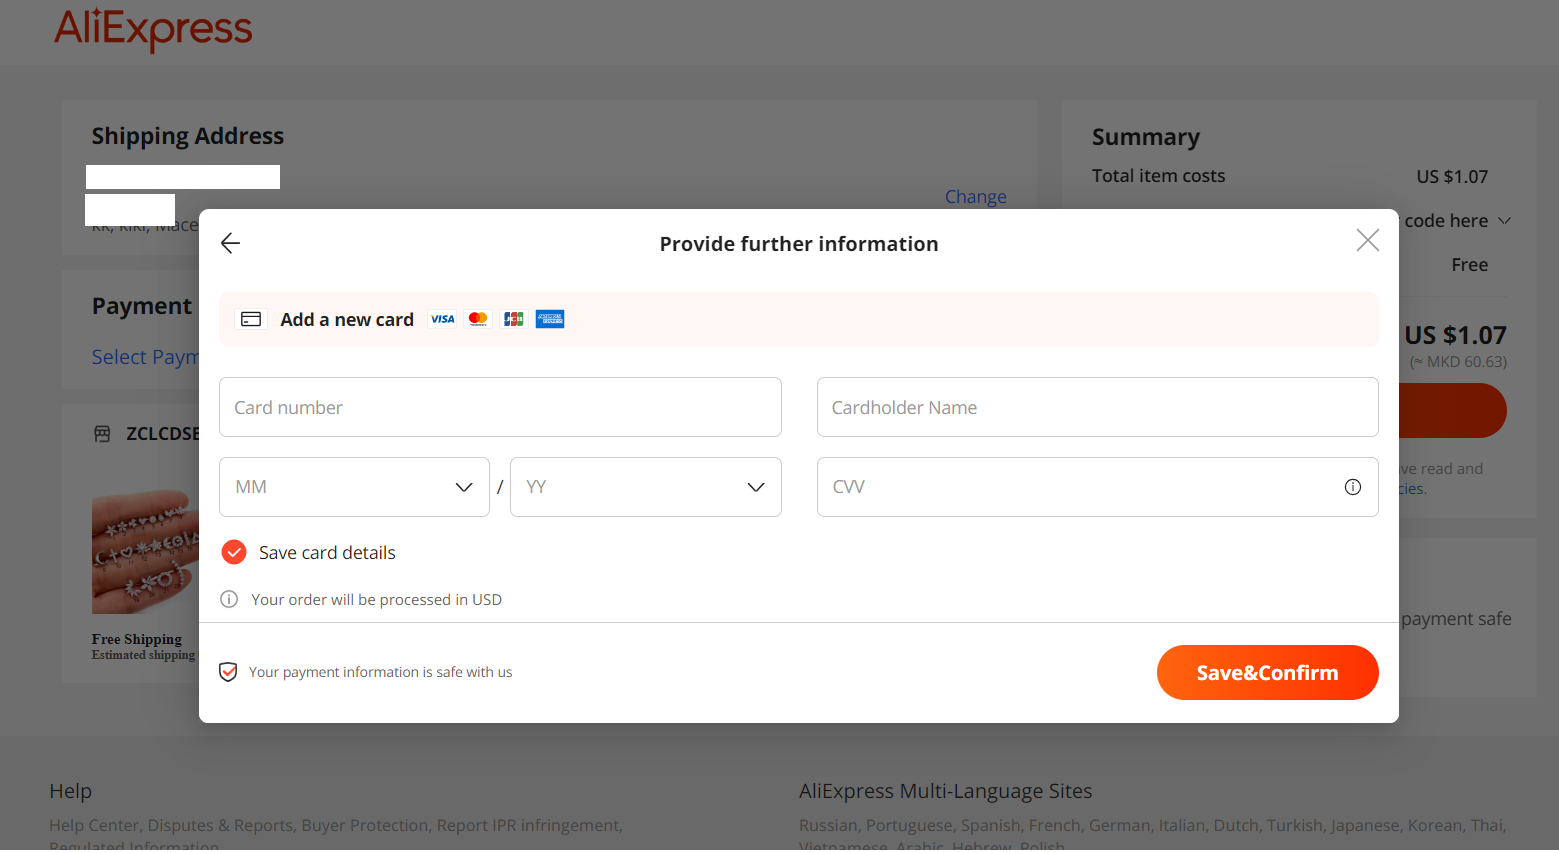1559x853 pixels.
Task: Open the YY expiry year dropdown
Action: tap(646, 487)
